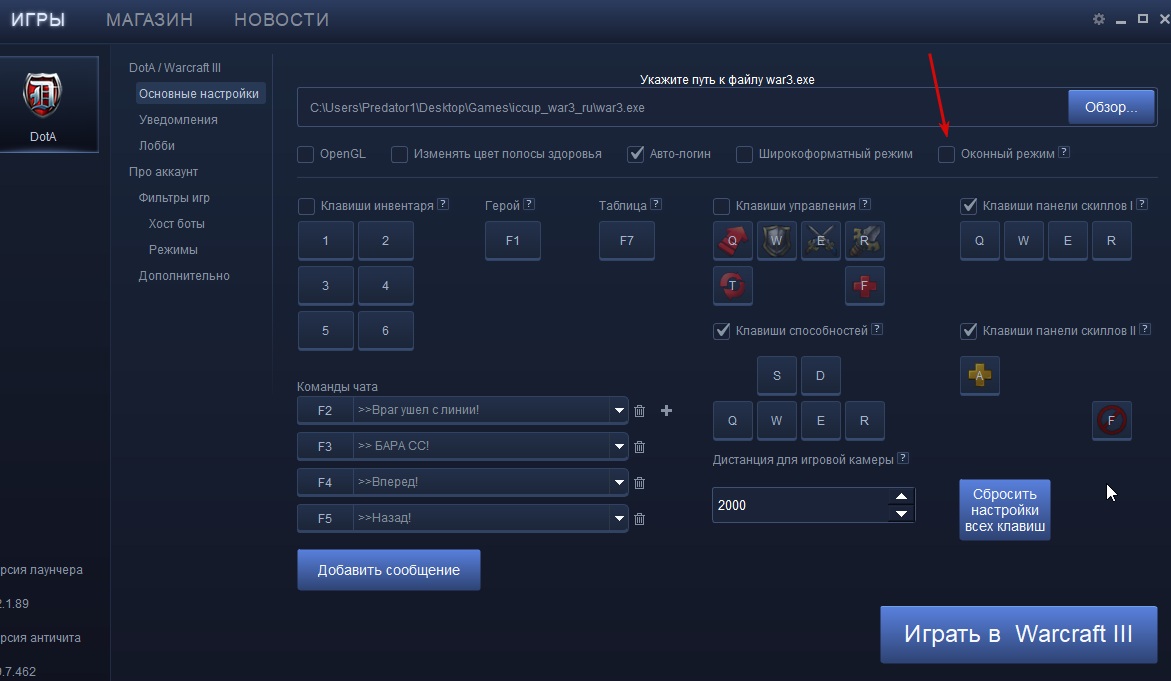This screenshot has width=1171, height=681.
Task: Delete the F4 chat command
Action: tap(639, 482)
